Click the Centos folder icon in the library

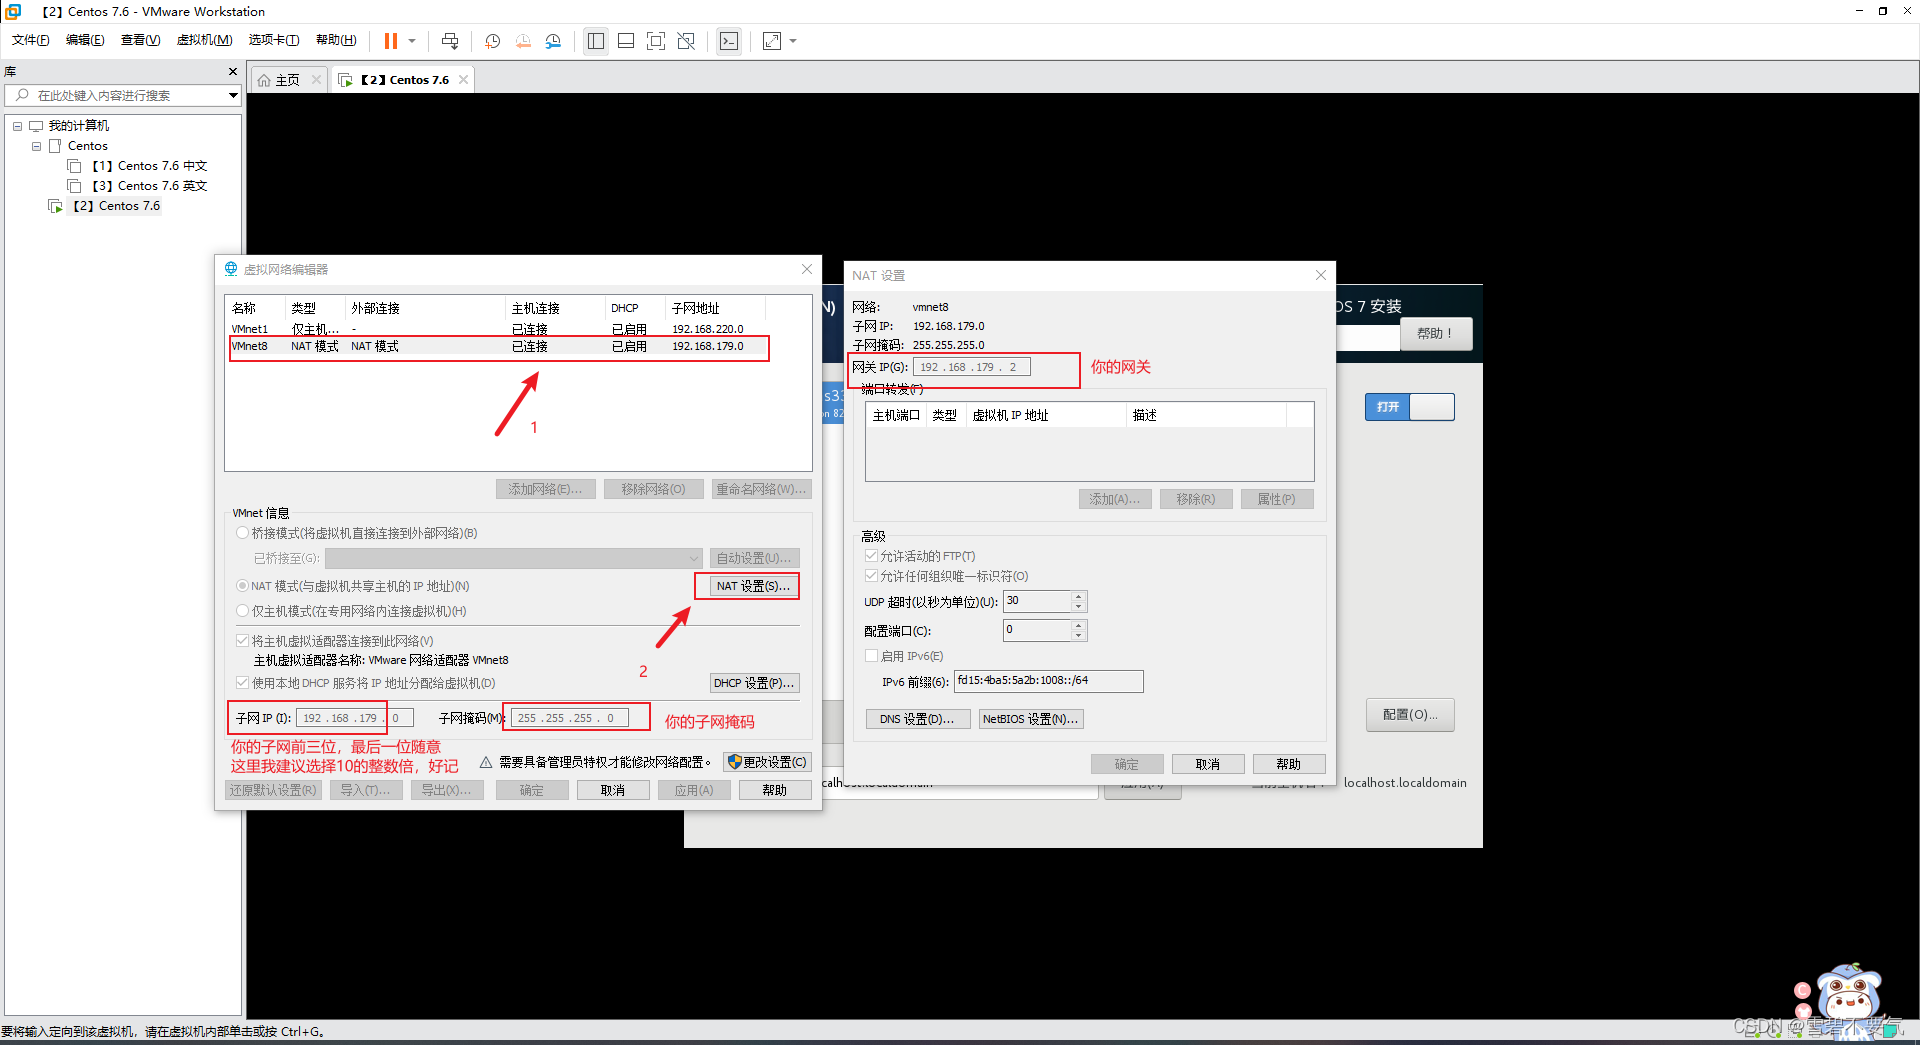coord(55,146)
